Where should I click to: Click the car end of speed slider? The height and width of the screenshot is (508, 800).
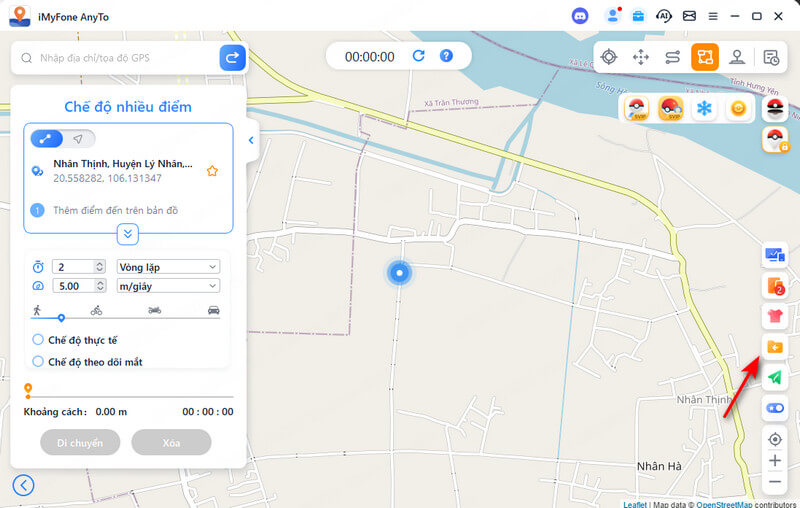click(213, 311)
